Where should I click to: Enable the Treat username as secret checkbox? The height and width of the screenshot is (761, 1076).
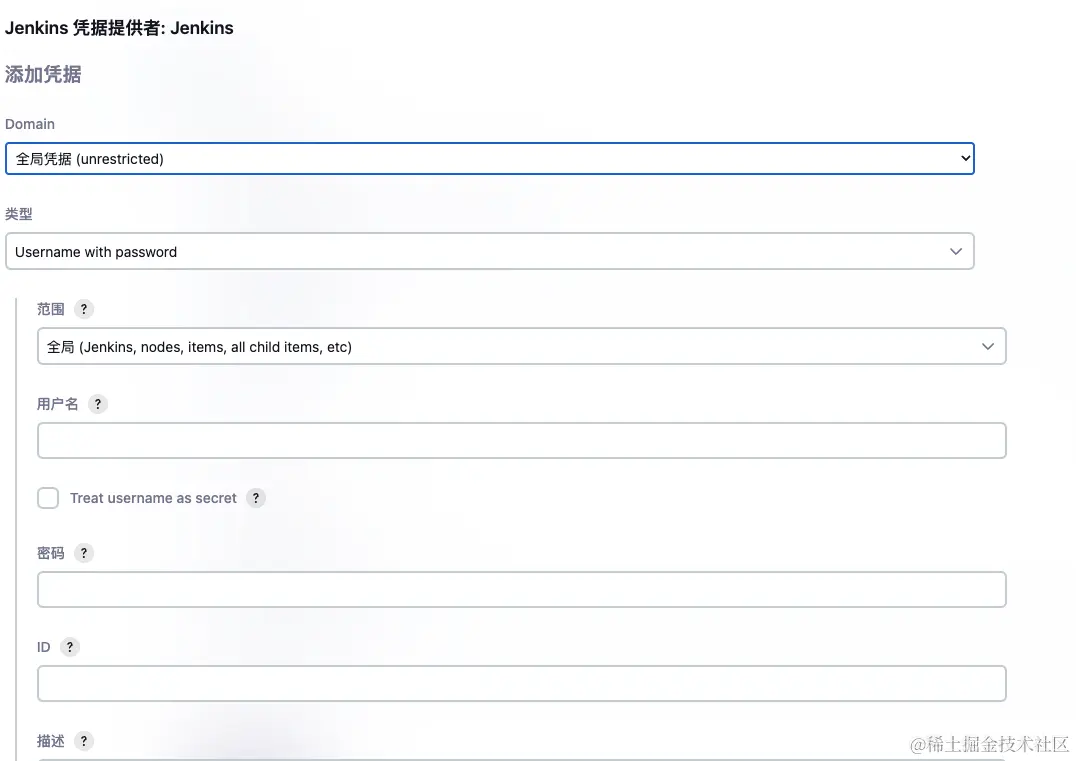[x=48, y=498]
